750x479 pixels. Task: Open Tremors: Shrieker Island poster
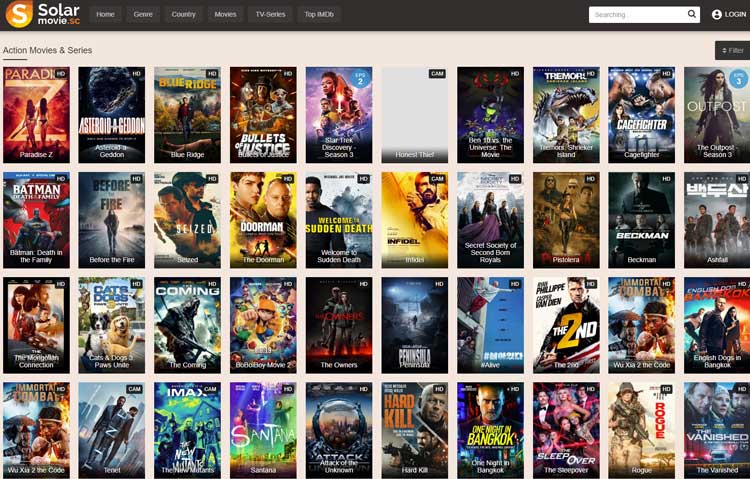pyautogui.click(x=566, y=115)
